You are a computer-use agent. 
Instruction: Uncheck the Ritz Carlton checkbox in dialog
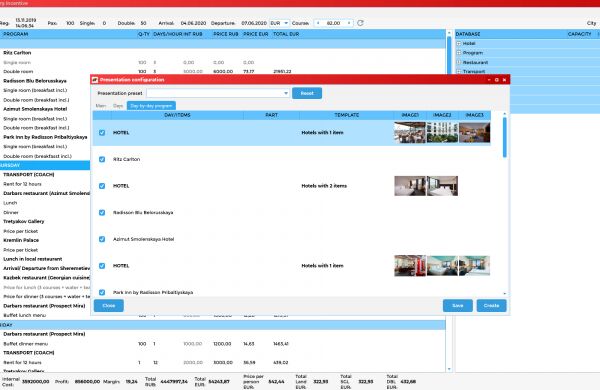click(x=102, y=159)
